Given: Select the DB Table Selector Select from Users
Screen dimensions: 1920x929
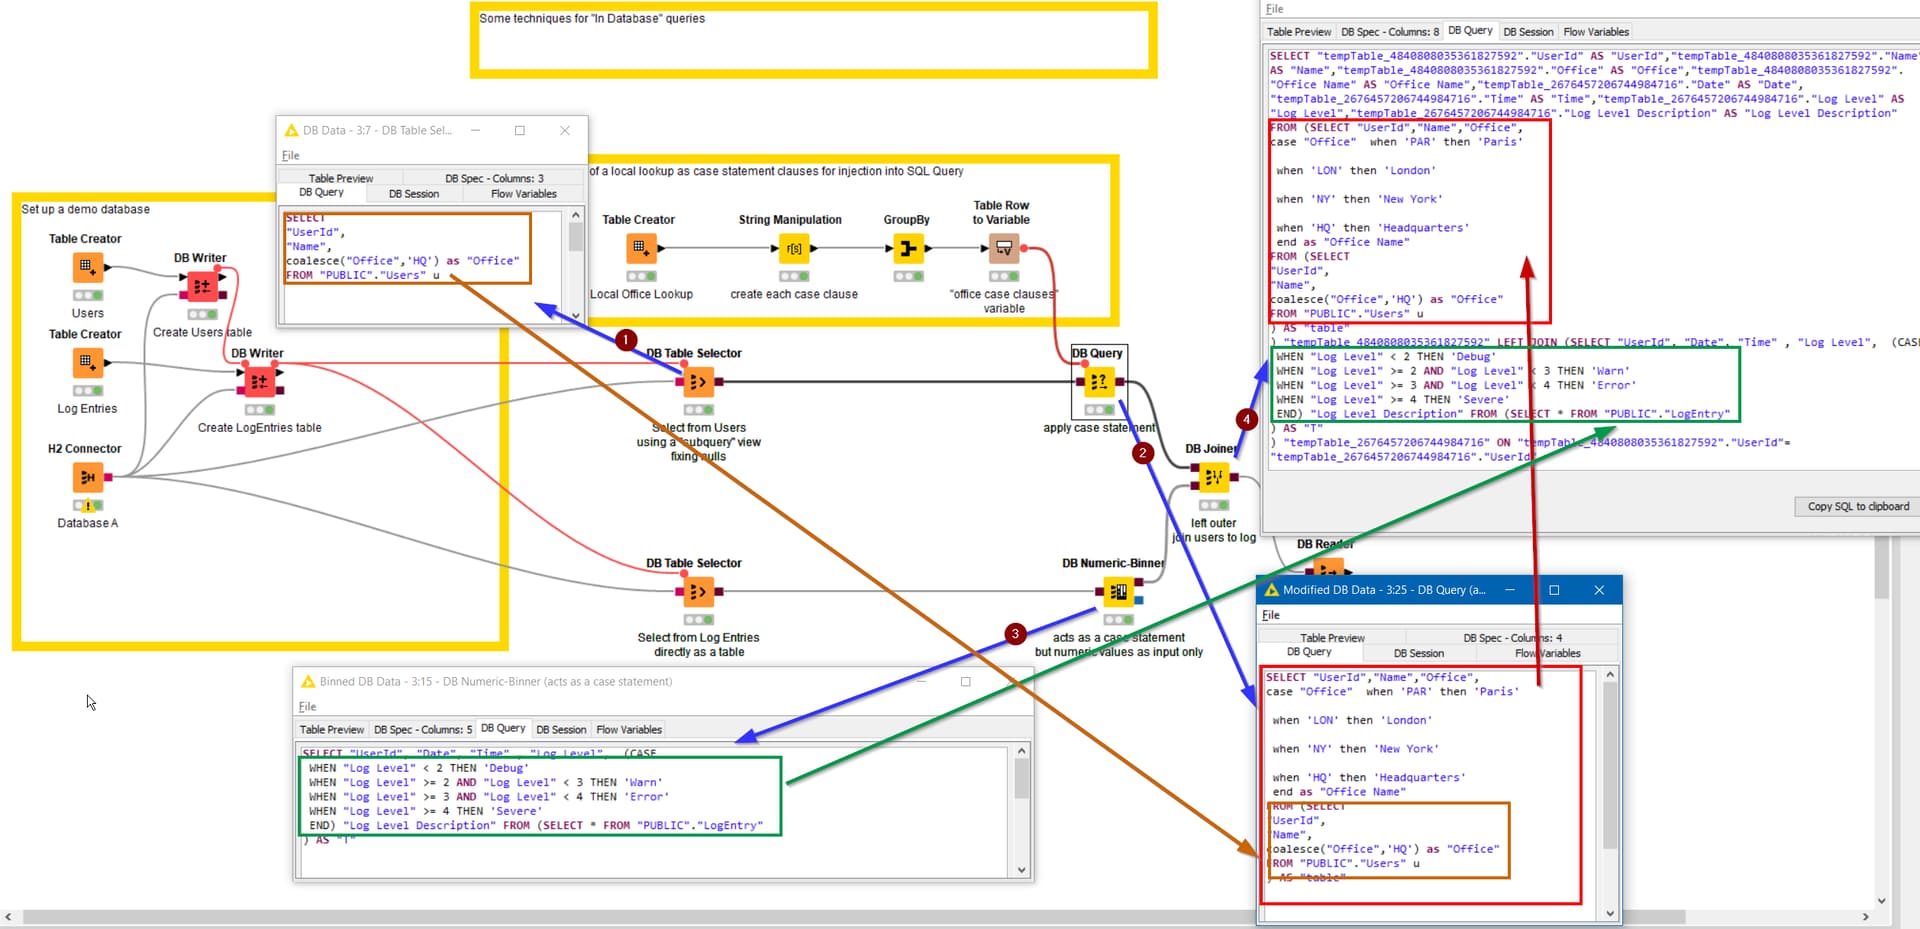Looking at the screenshot, I should pos(698,381).
